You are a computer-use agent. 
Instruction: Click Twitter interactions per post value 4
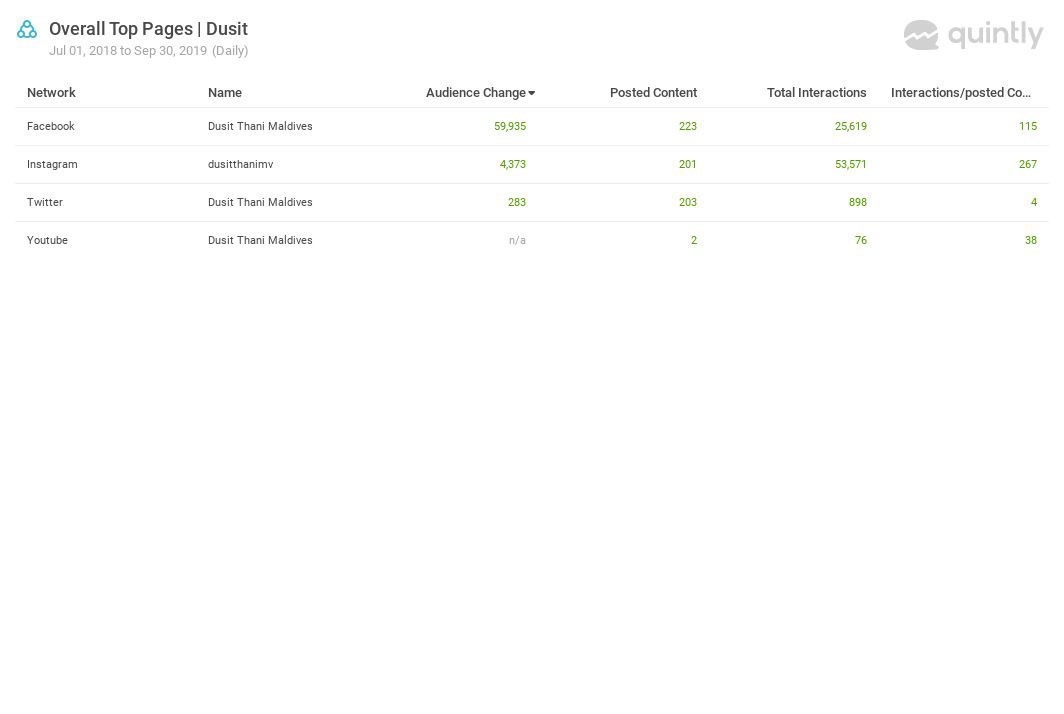[1033, 202]
